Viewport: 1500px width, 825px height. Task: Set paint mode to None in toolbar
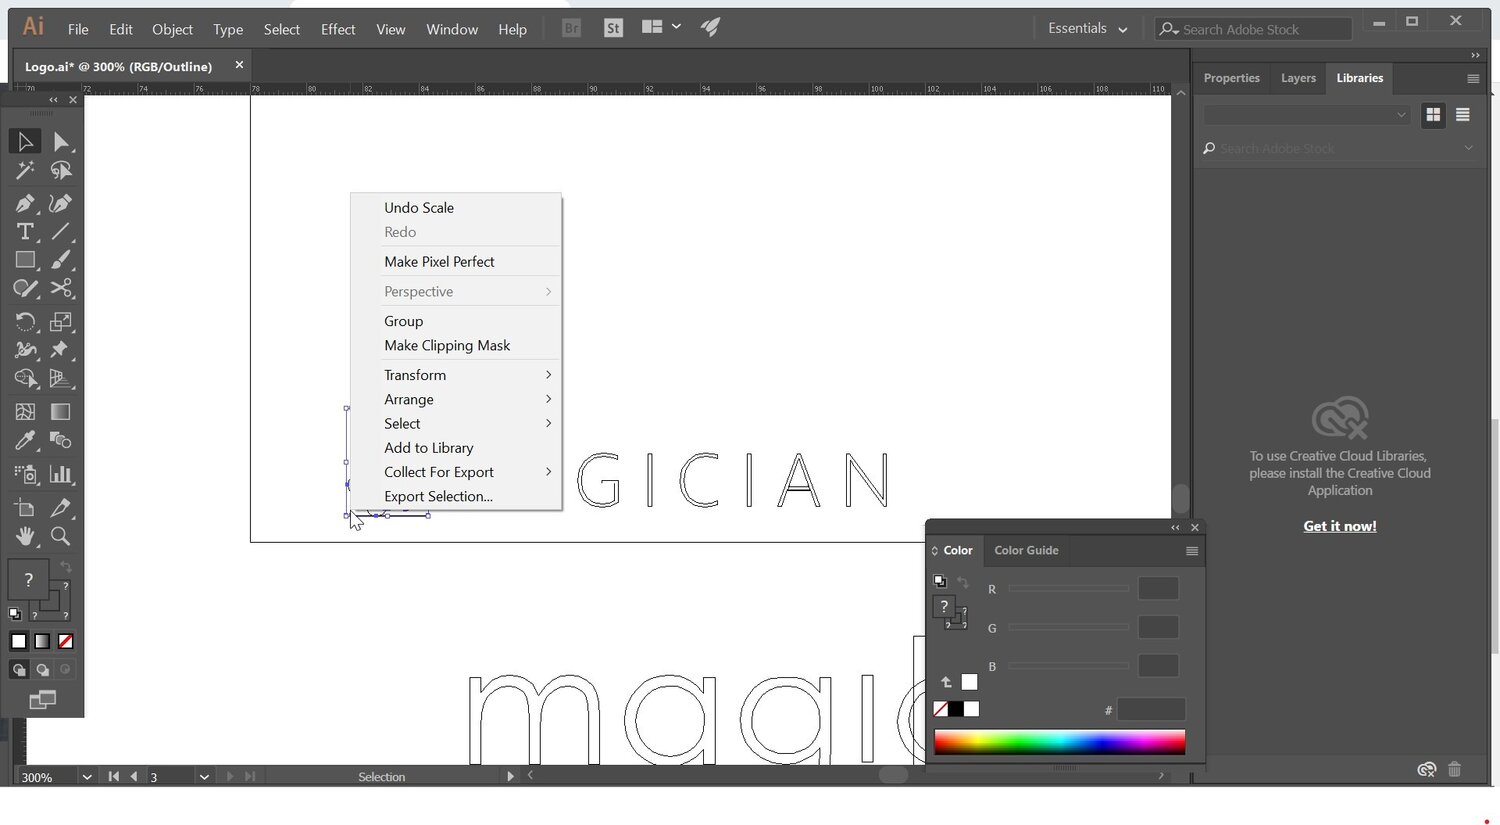[66, 641]
